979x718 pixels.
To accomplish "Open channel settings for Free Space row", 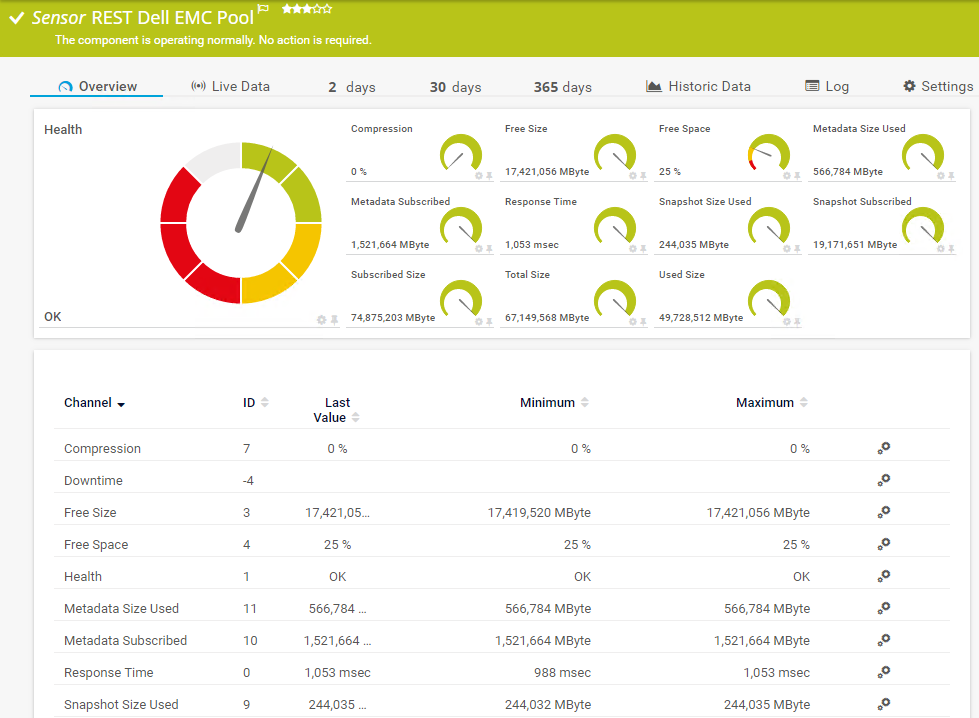I will [883, 545].
